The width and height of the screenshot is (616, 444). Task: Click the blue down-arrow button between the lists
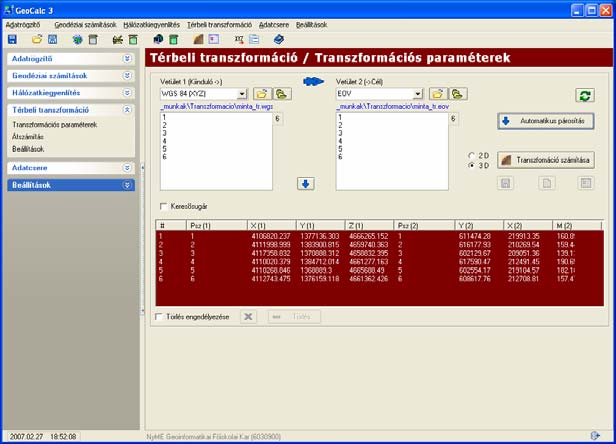[x=306, y=183]
